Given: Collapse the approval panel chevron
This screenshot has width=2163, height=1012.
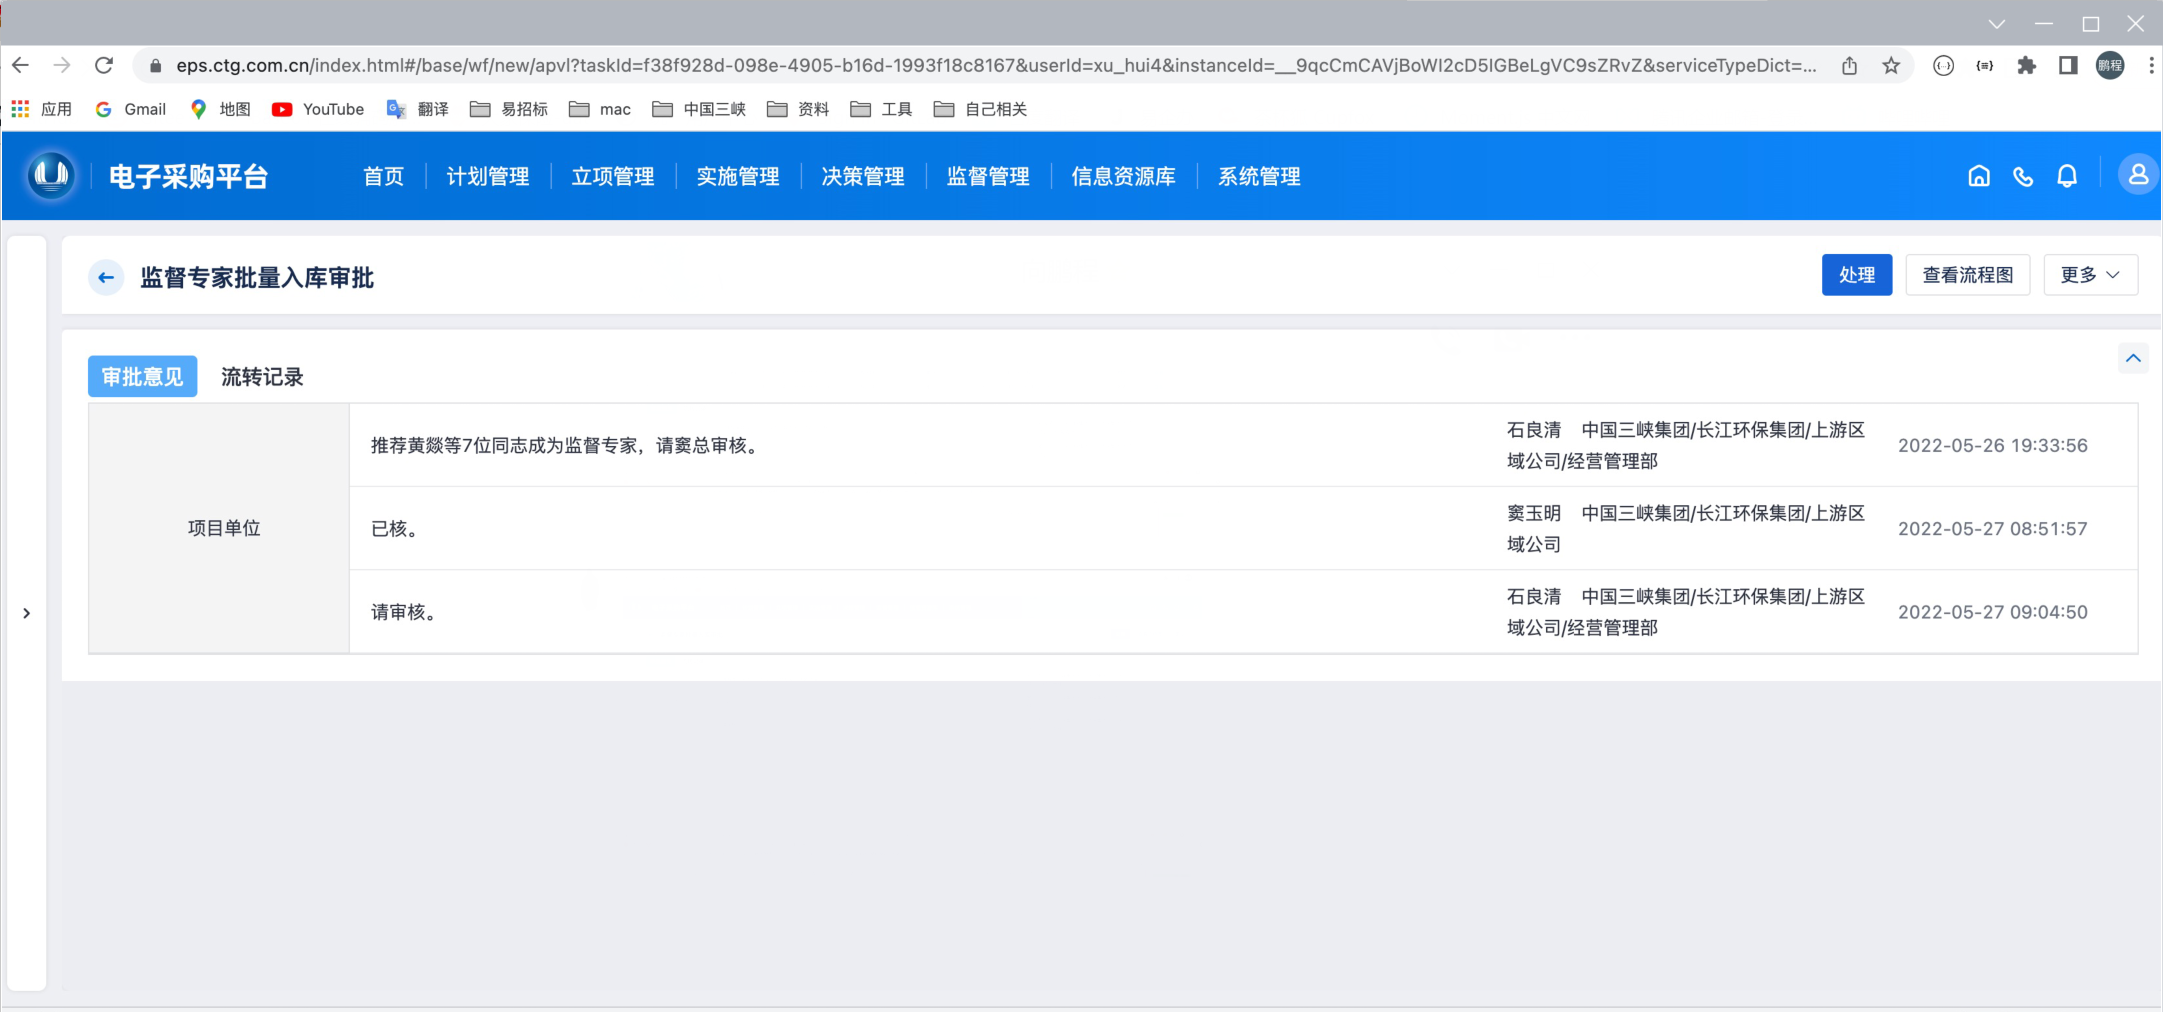Looking at the screenshot, I should pyautogui.click(x=2133, y=358).
